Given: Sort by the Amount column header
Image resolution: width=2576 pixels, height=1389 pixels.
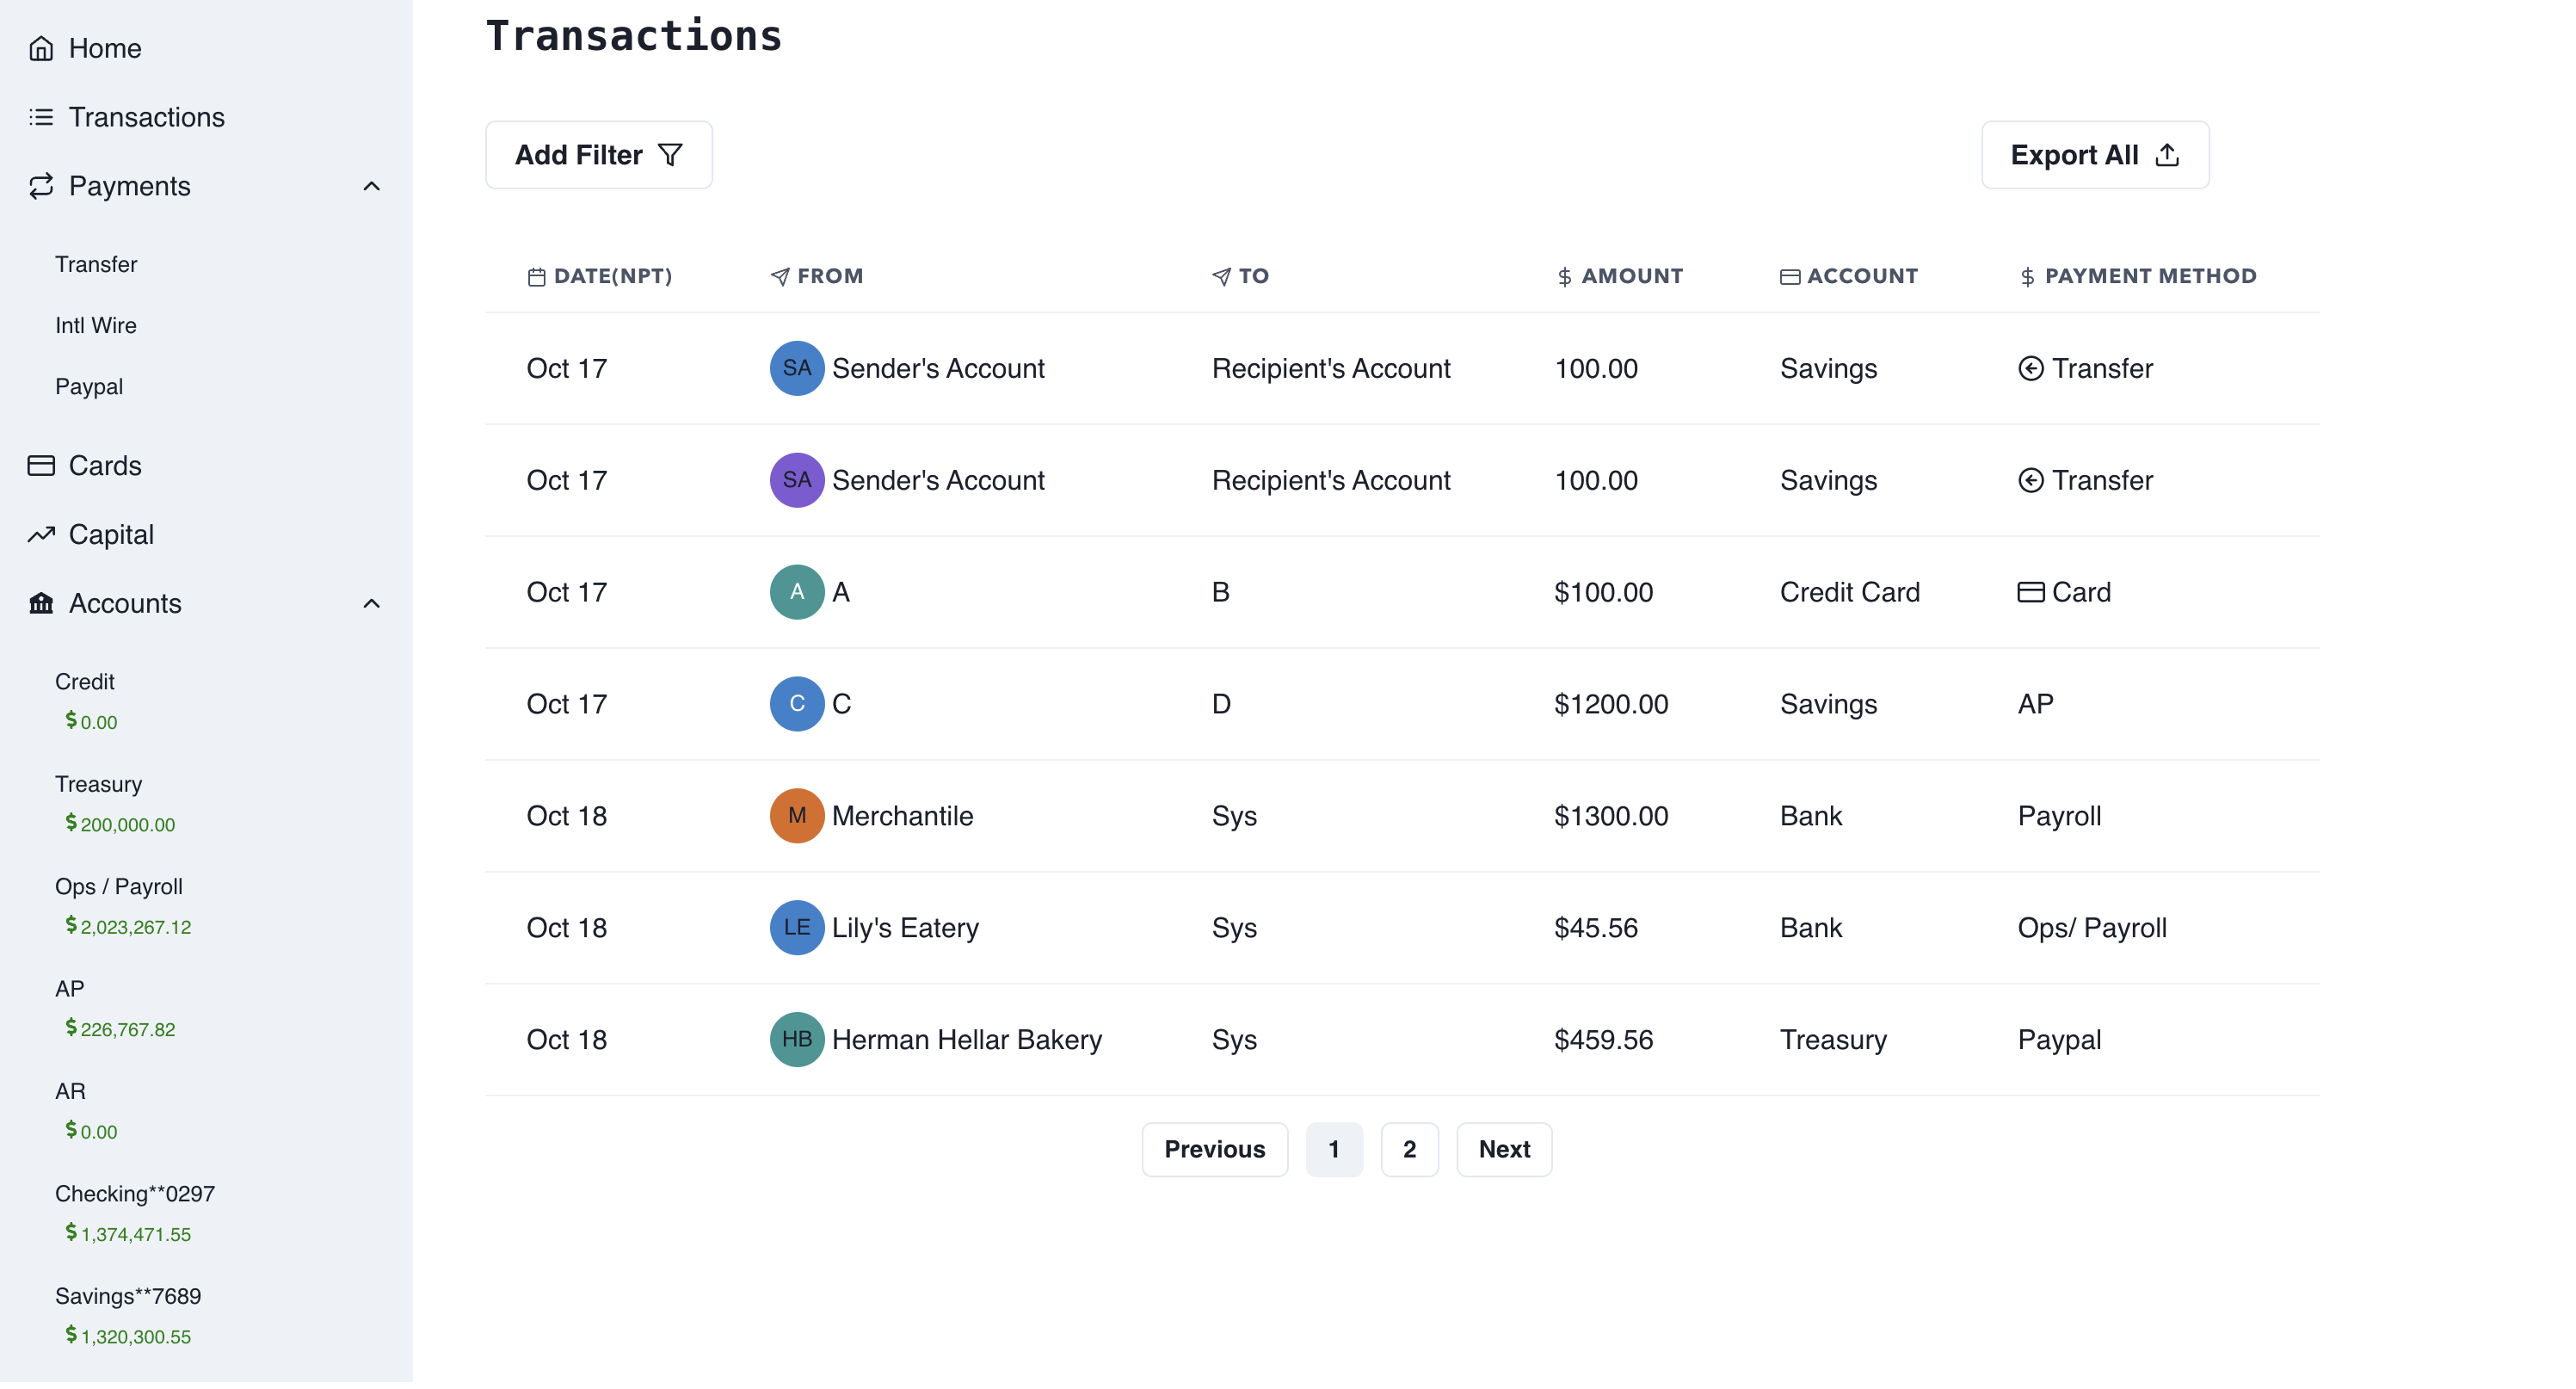Looking at the screenshot, I should point(1631,276).
